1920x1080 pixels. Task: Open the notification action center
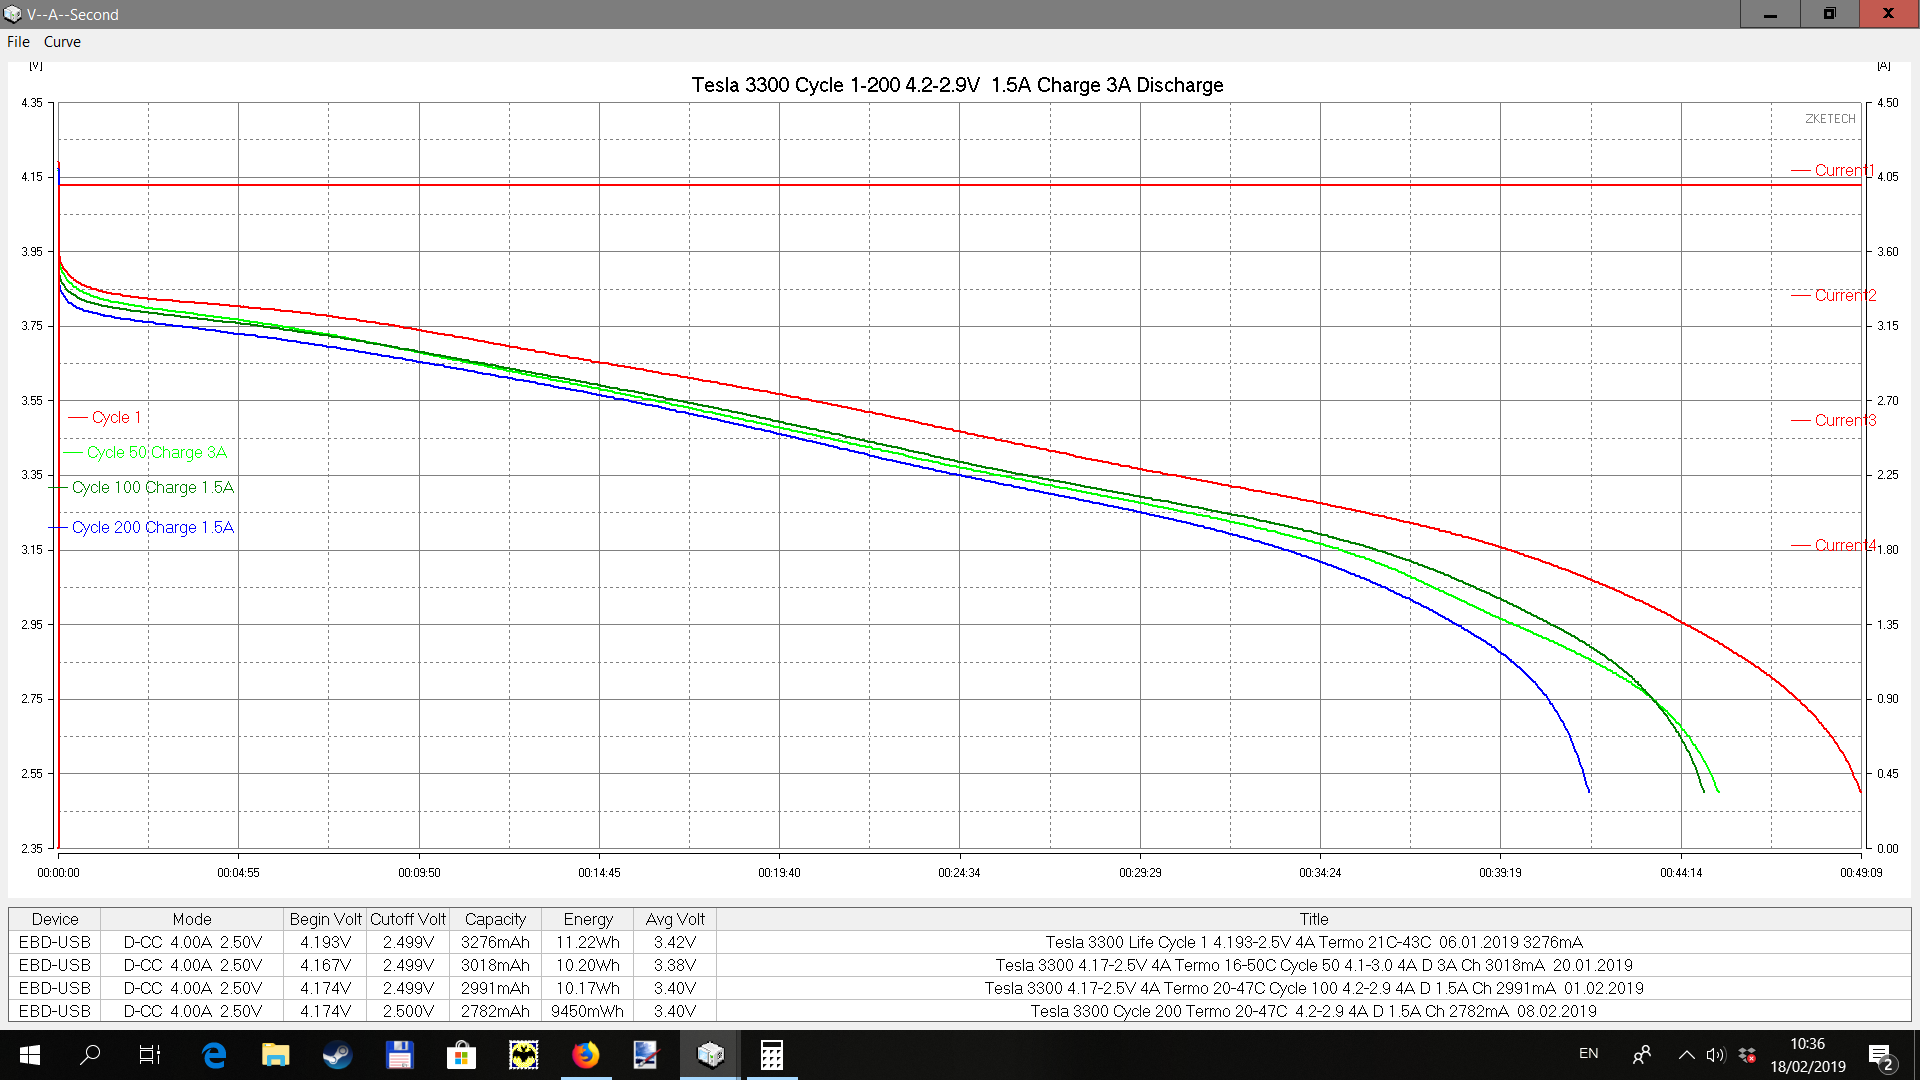pos(1879,1055)
